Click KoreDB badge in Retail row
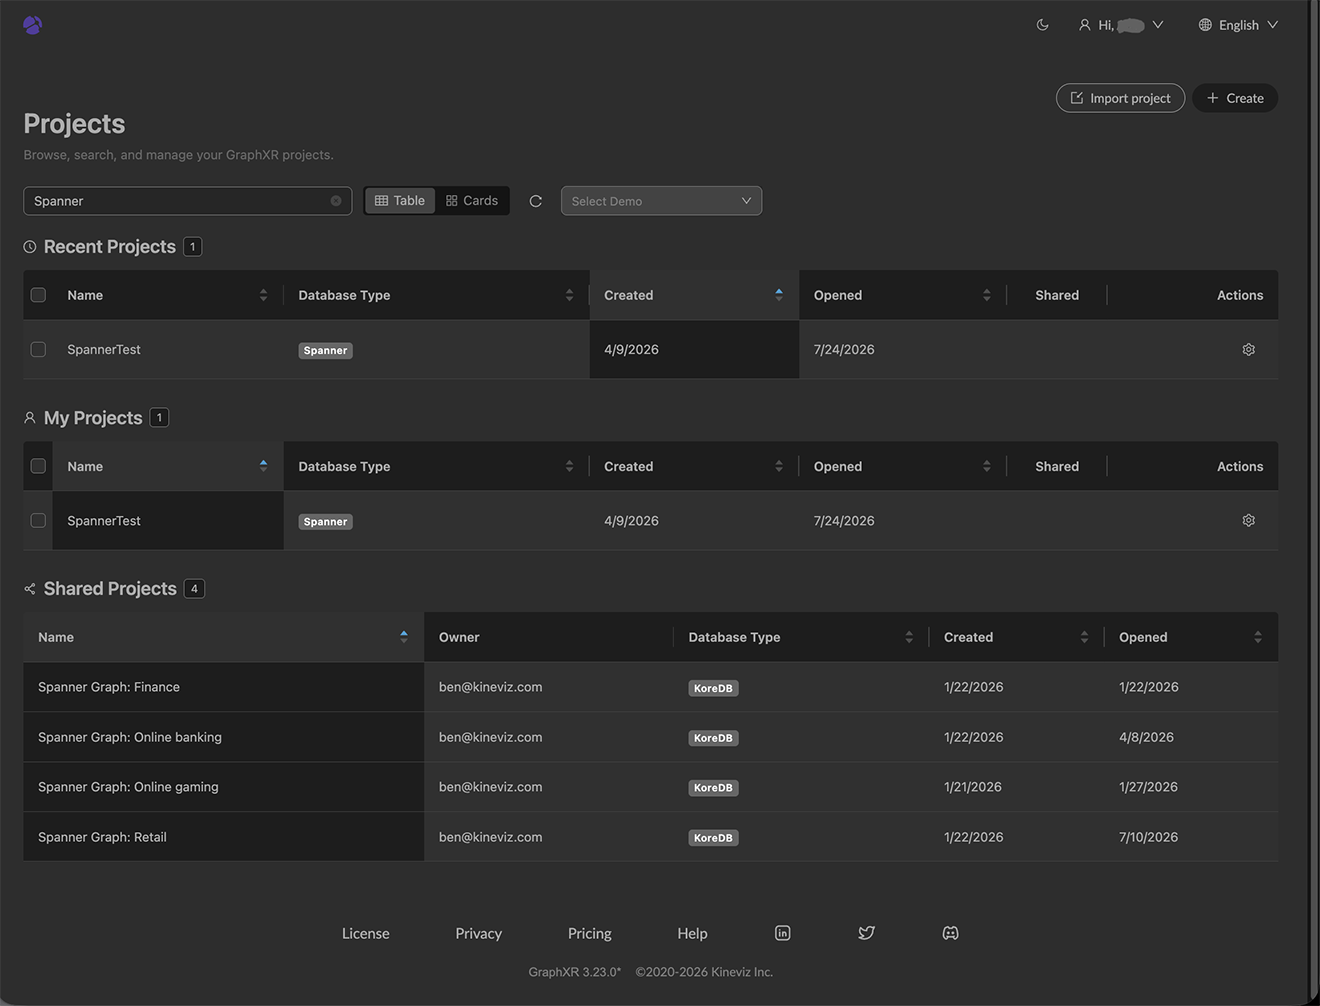The image size is (1320, 1006). [713, 838]
